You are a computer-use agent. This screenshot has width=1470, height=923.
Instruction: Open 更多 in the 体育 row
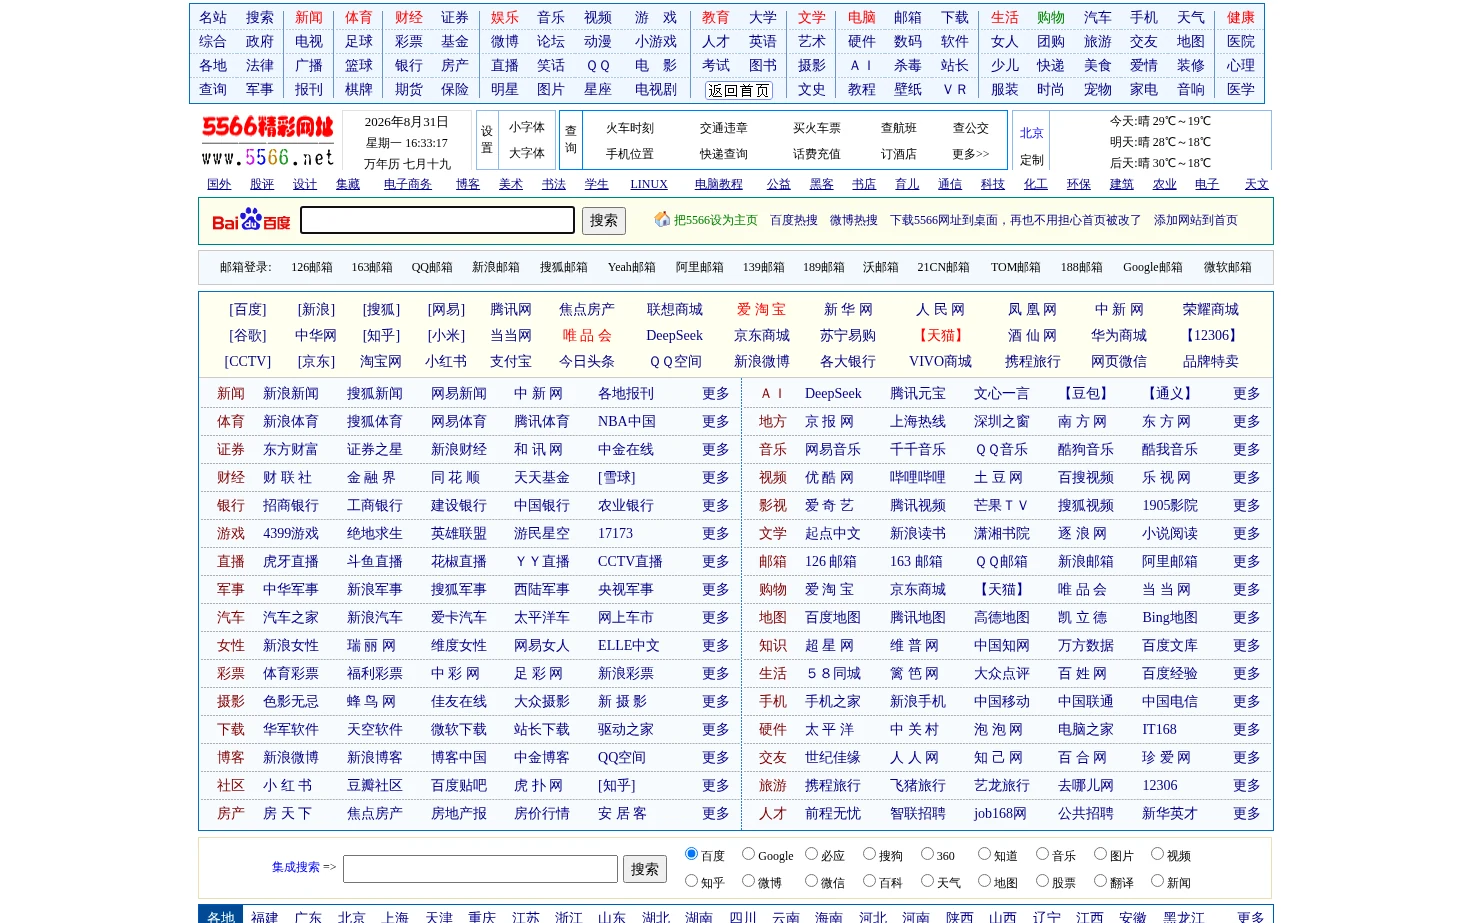coord(715,422)
